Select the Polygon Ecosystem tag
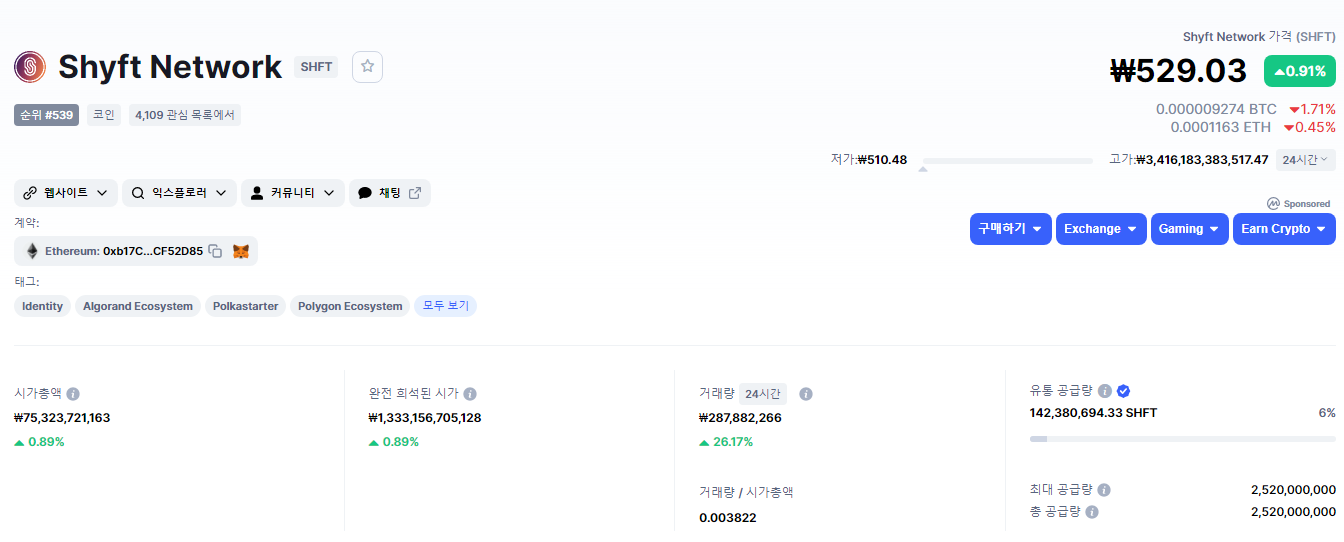 (x=350, y=306)
